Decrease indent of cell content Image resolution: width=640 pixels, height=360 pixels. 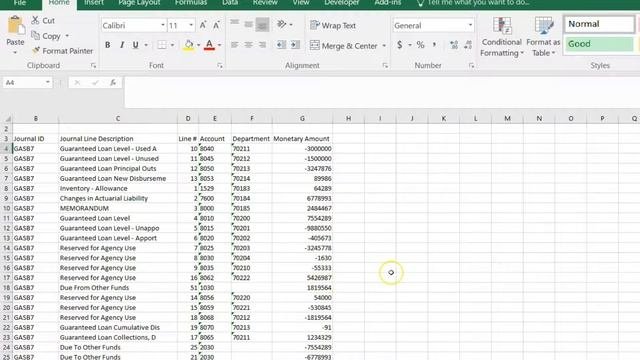pos(281,44)
